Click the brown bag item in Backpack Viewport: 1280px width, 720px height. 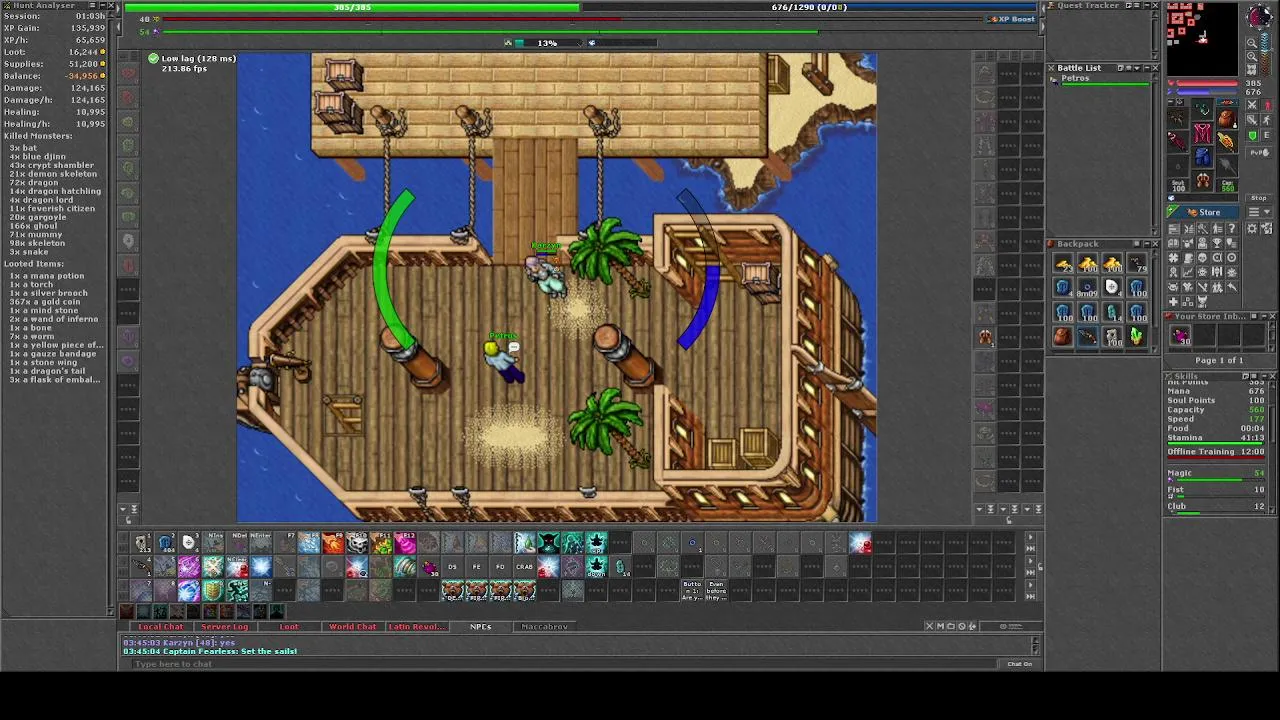pos(1063,336)
